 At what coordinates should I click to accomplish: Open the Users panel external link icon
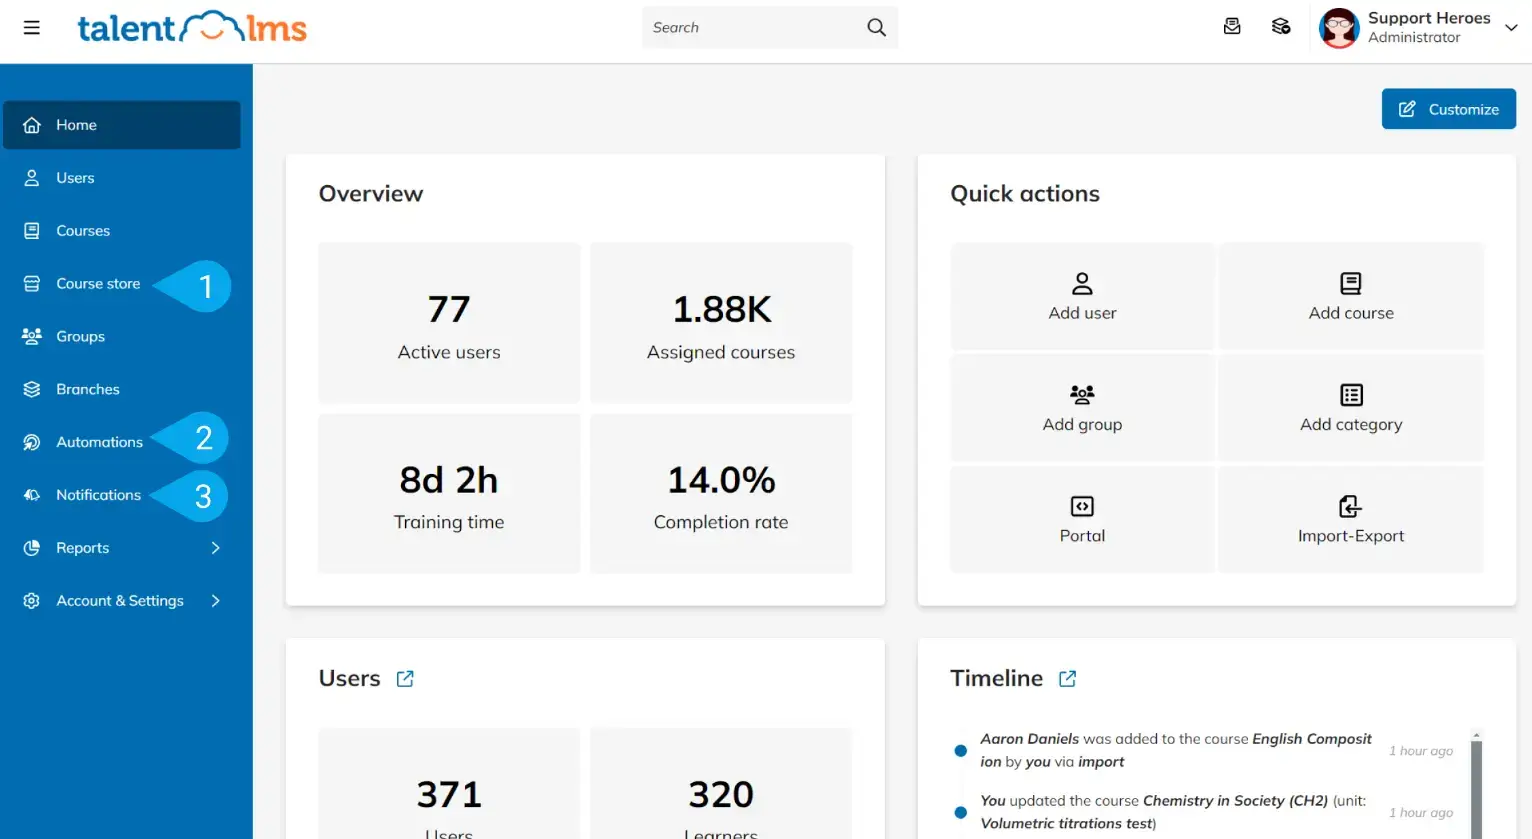404,678
